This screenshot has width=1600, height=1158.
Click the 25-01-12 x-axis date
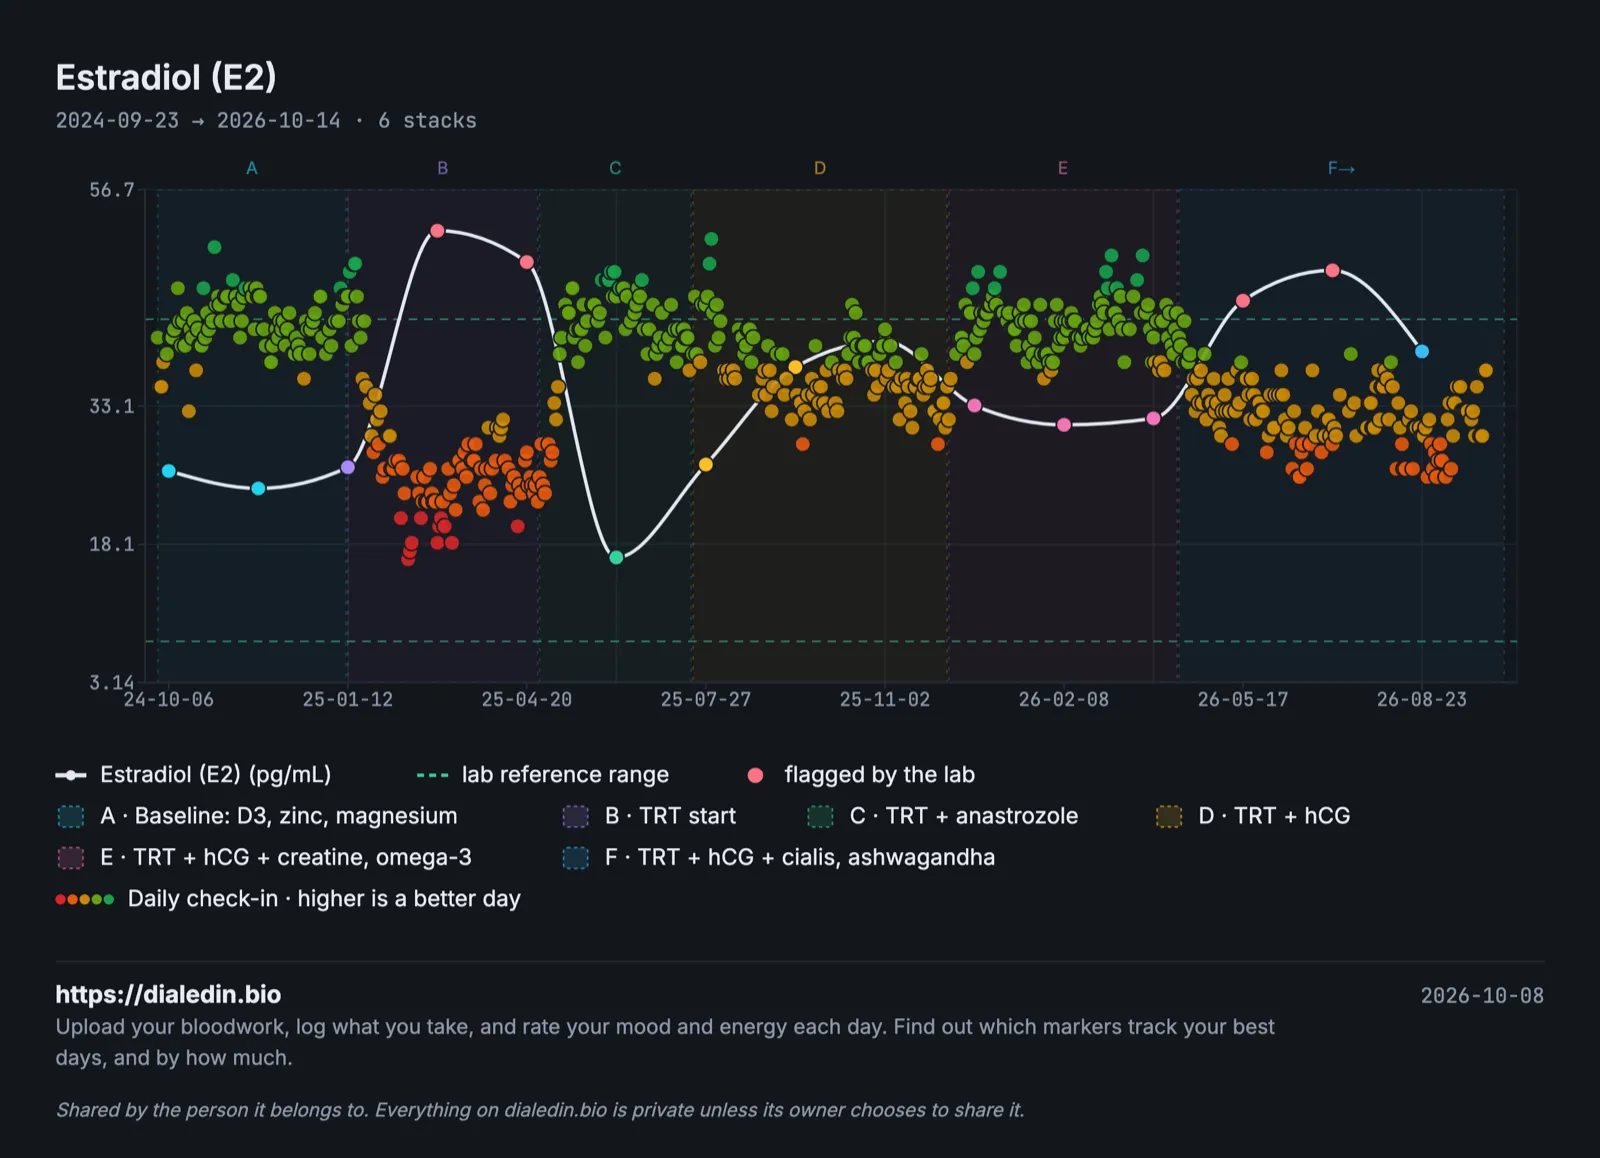[x=348, y=699]
